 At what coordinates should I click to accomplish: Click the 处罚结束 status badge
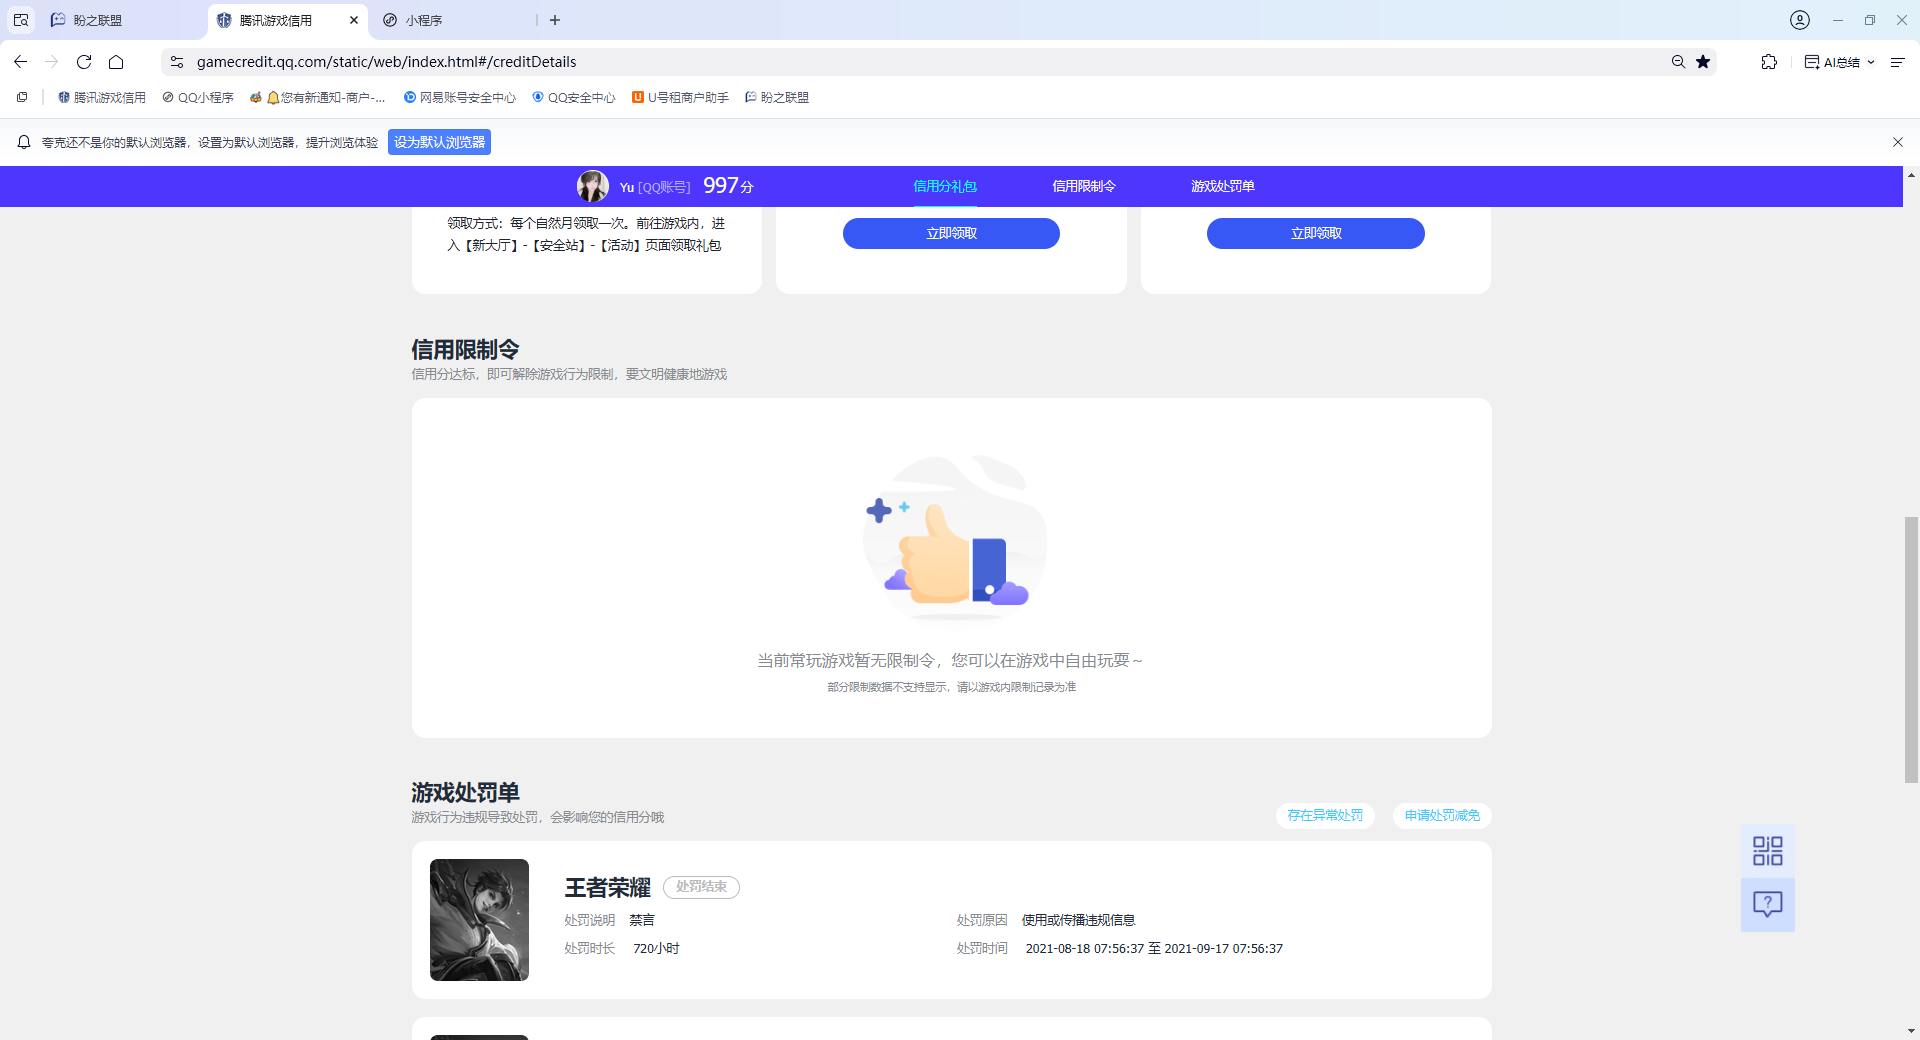point(701,887)
